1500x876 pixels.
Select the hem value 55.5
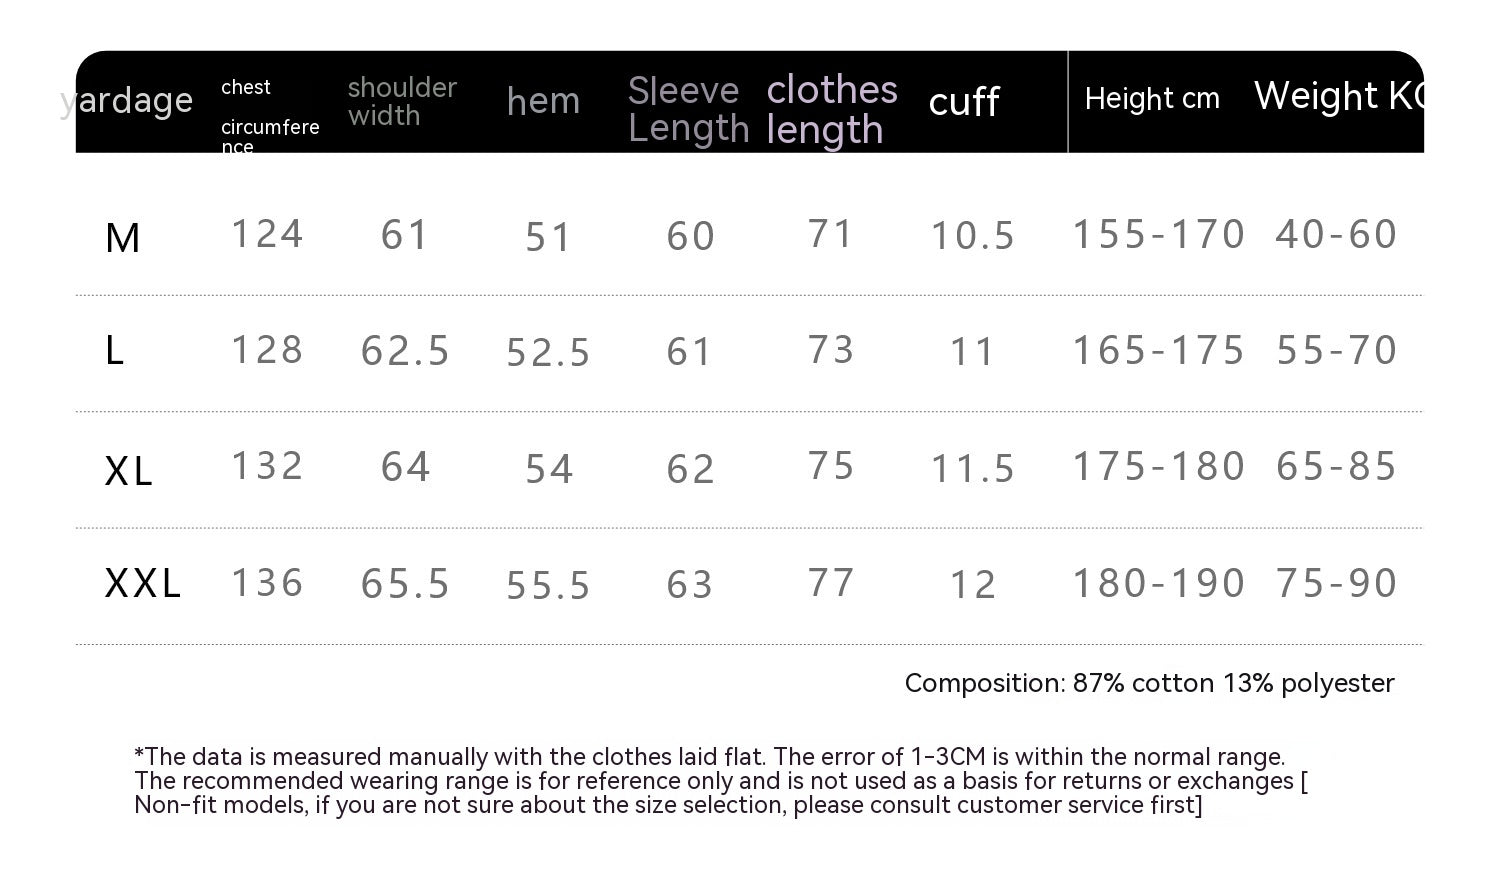[548, 585]
